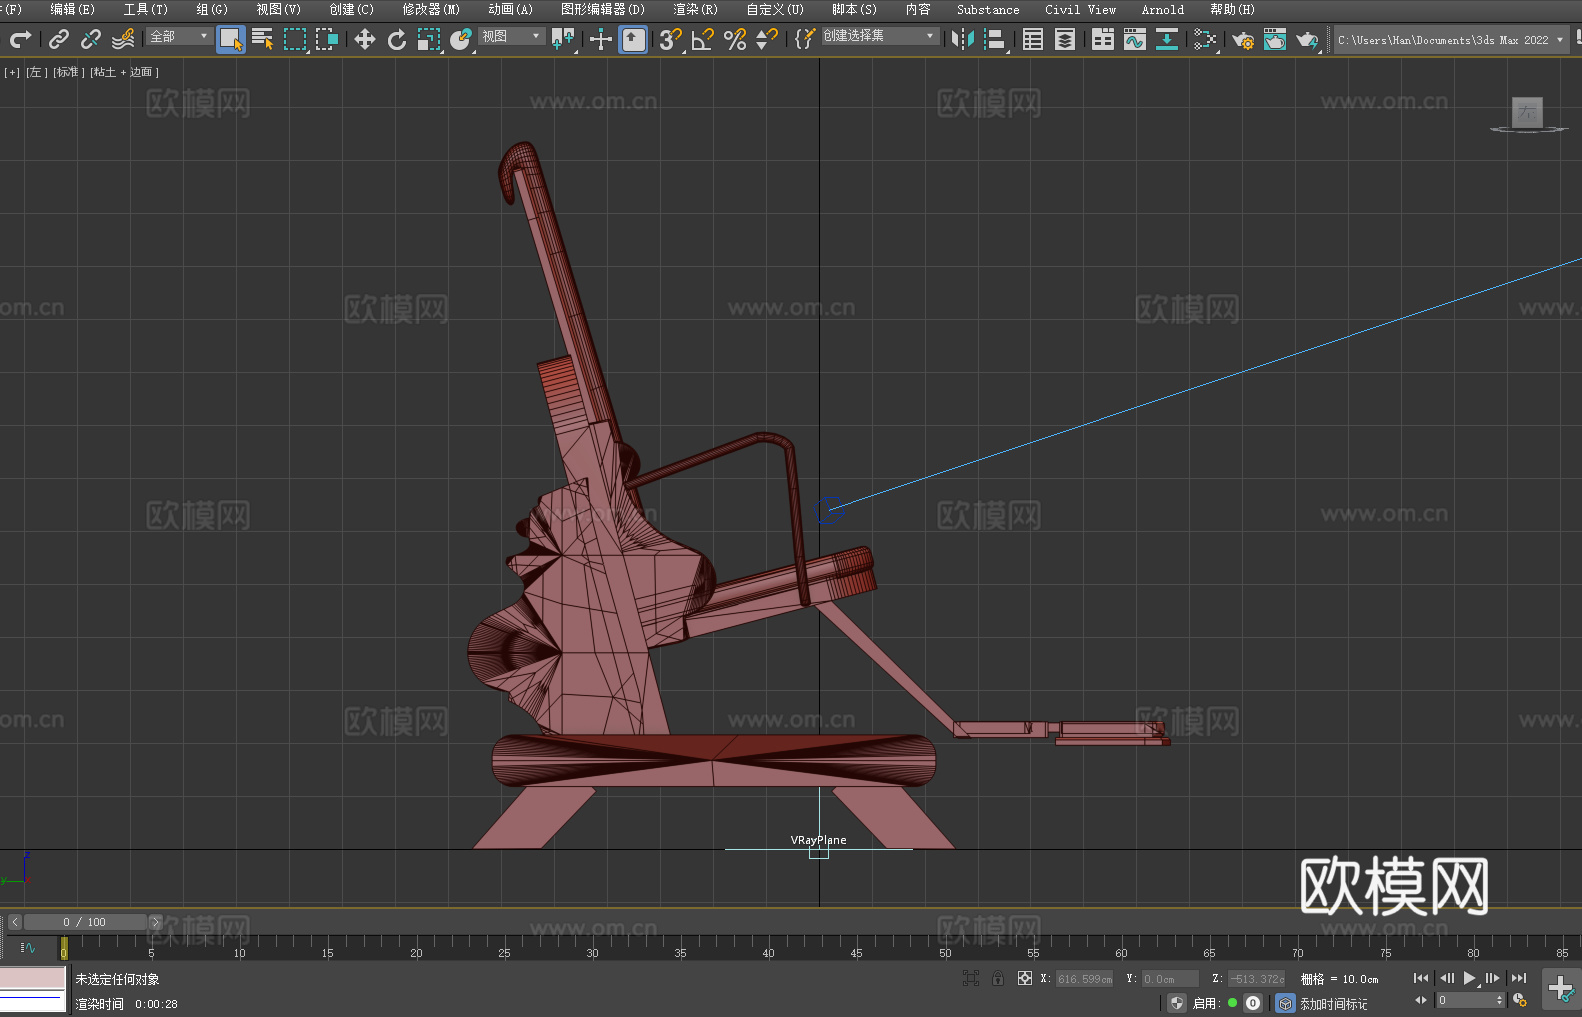Click the Mirror tool icon
This screenshot has width=1582, height=1017.
tap(963, 39)
